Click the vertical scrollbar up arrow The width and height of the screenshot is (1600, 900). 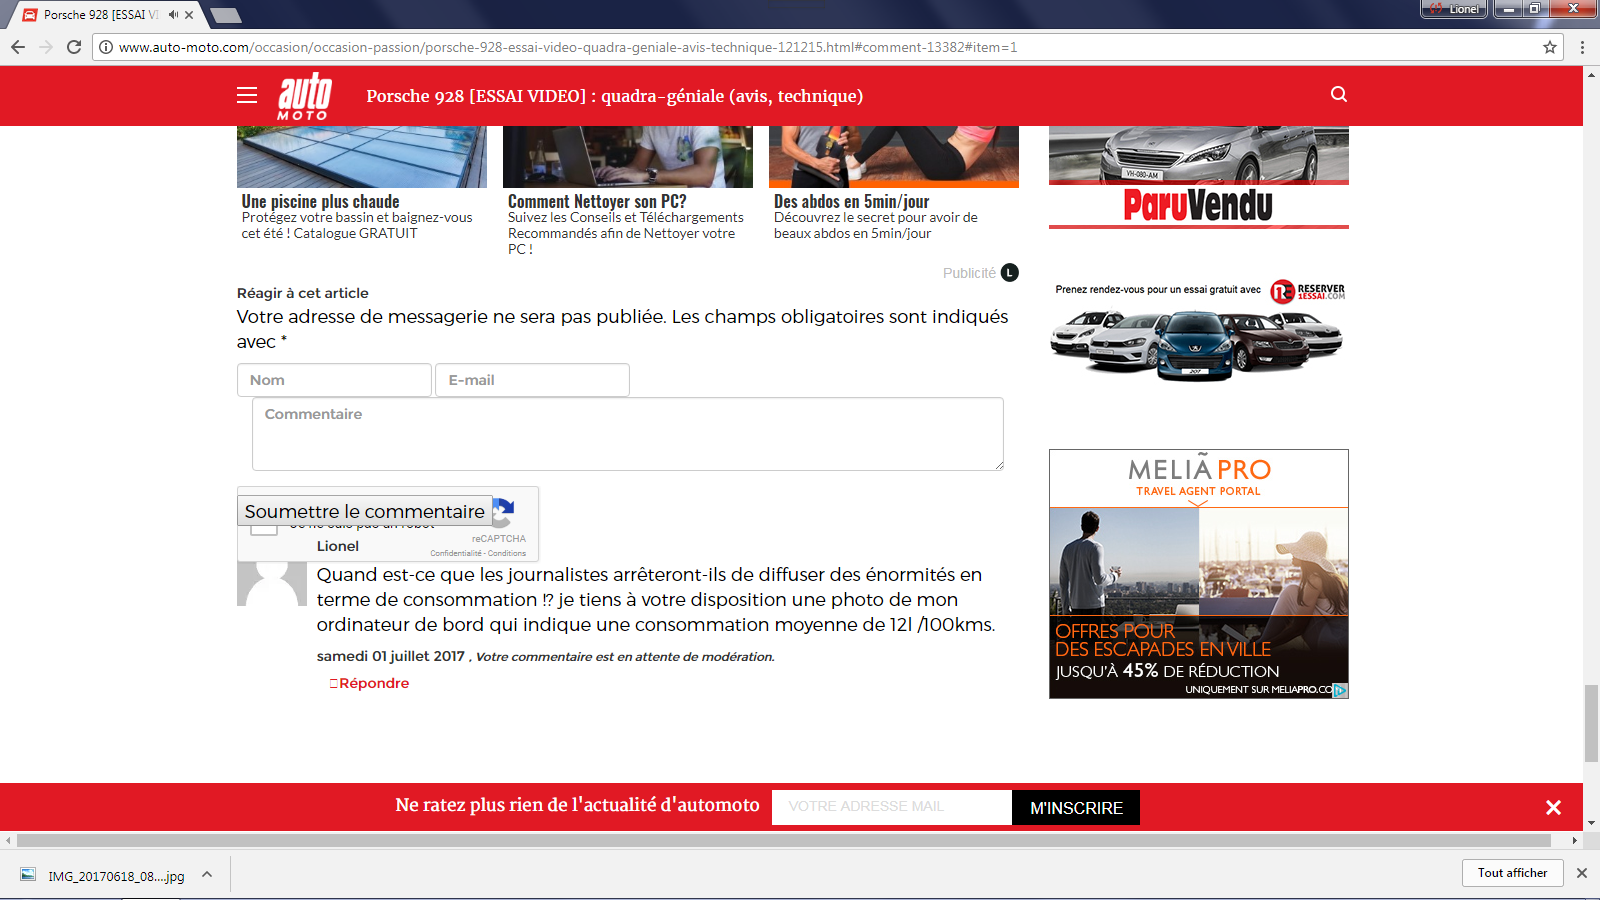(x=1591, y=74)
